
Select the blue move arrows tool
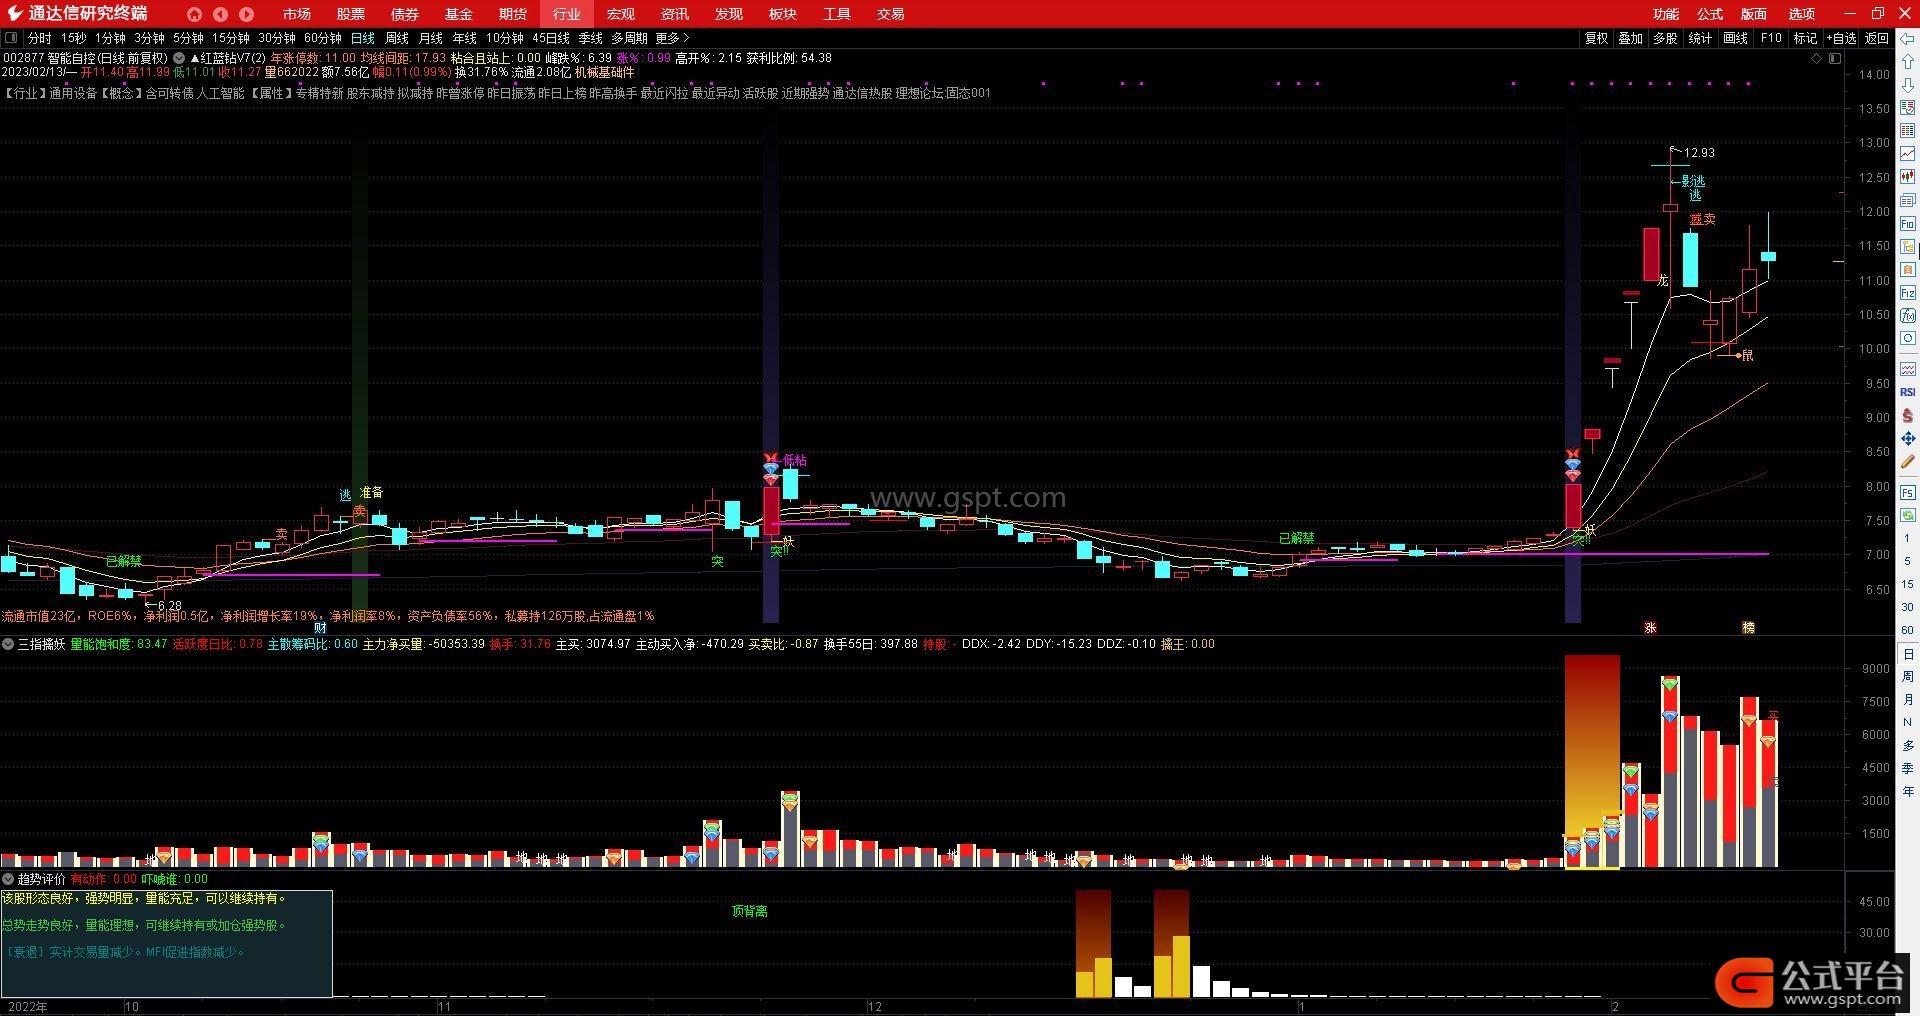[x=1908, y=438]
